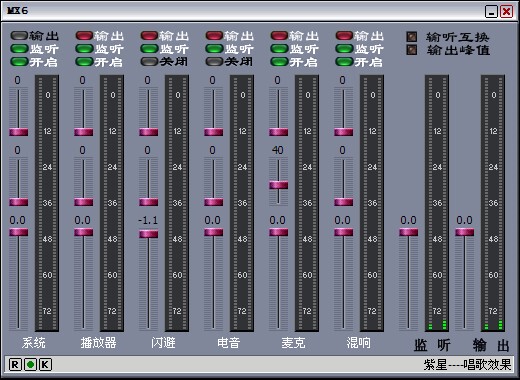Click 混响 top slider handle
520x380 pixels.
pos(344,132)
